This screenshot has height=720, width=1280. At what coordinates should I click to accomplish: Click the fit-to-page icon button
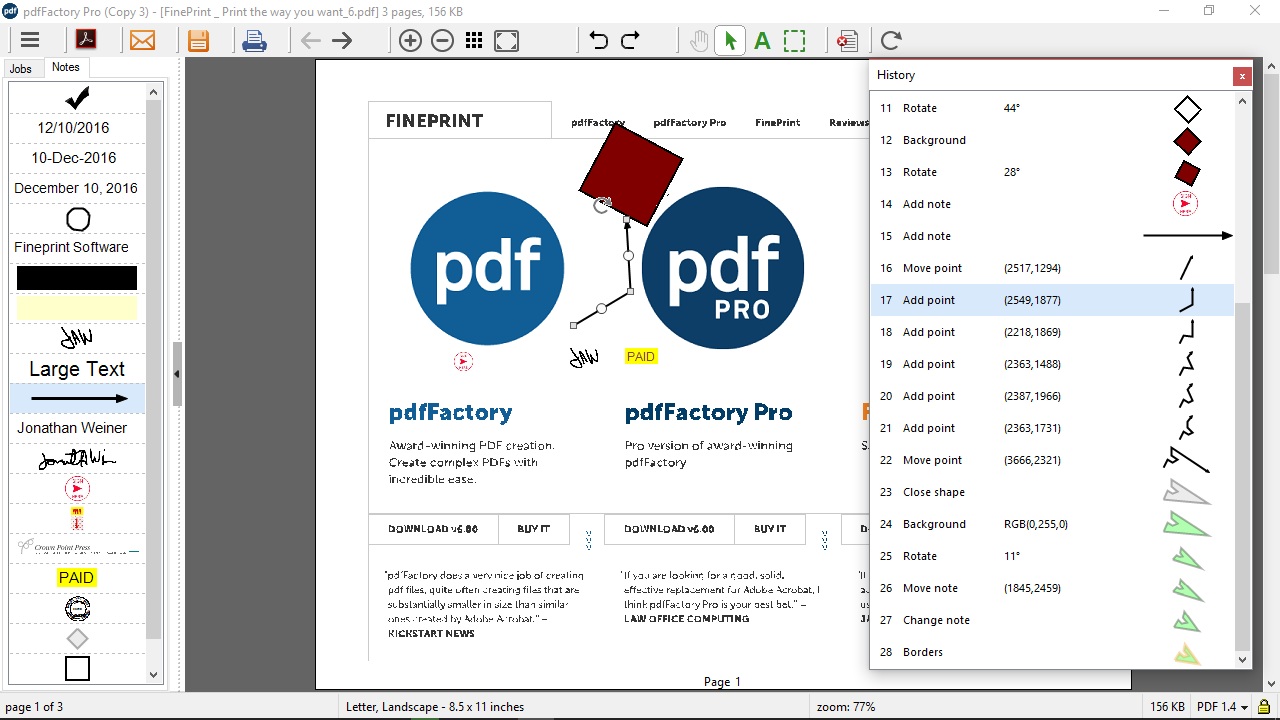click(506, 41)
